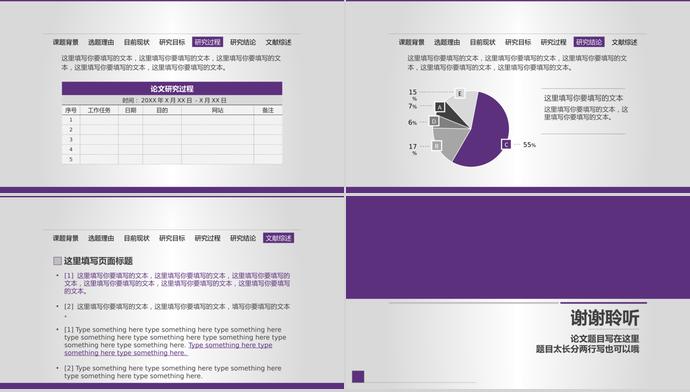
Task: Click 研究目标 tab on the table slide
Action: tap(172, 42)
